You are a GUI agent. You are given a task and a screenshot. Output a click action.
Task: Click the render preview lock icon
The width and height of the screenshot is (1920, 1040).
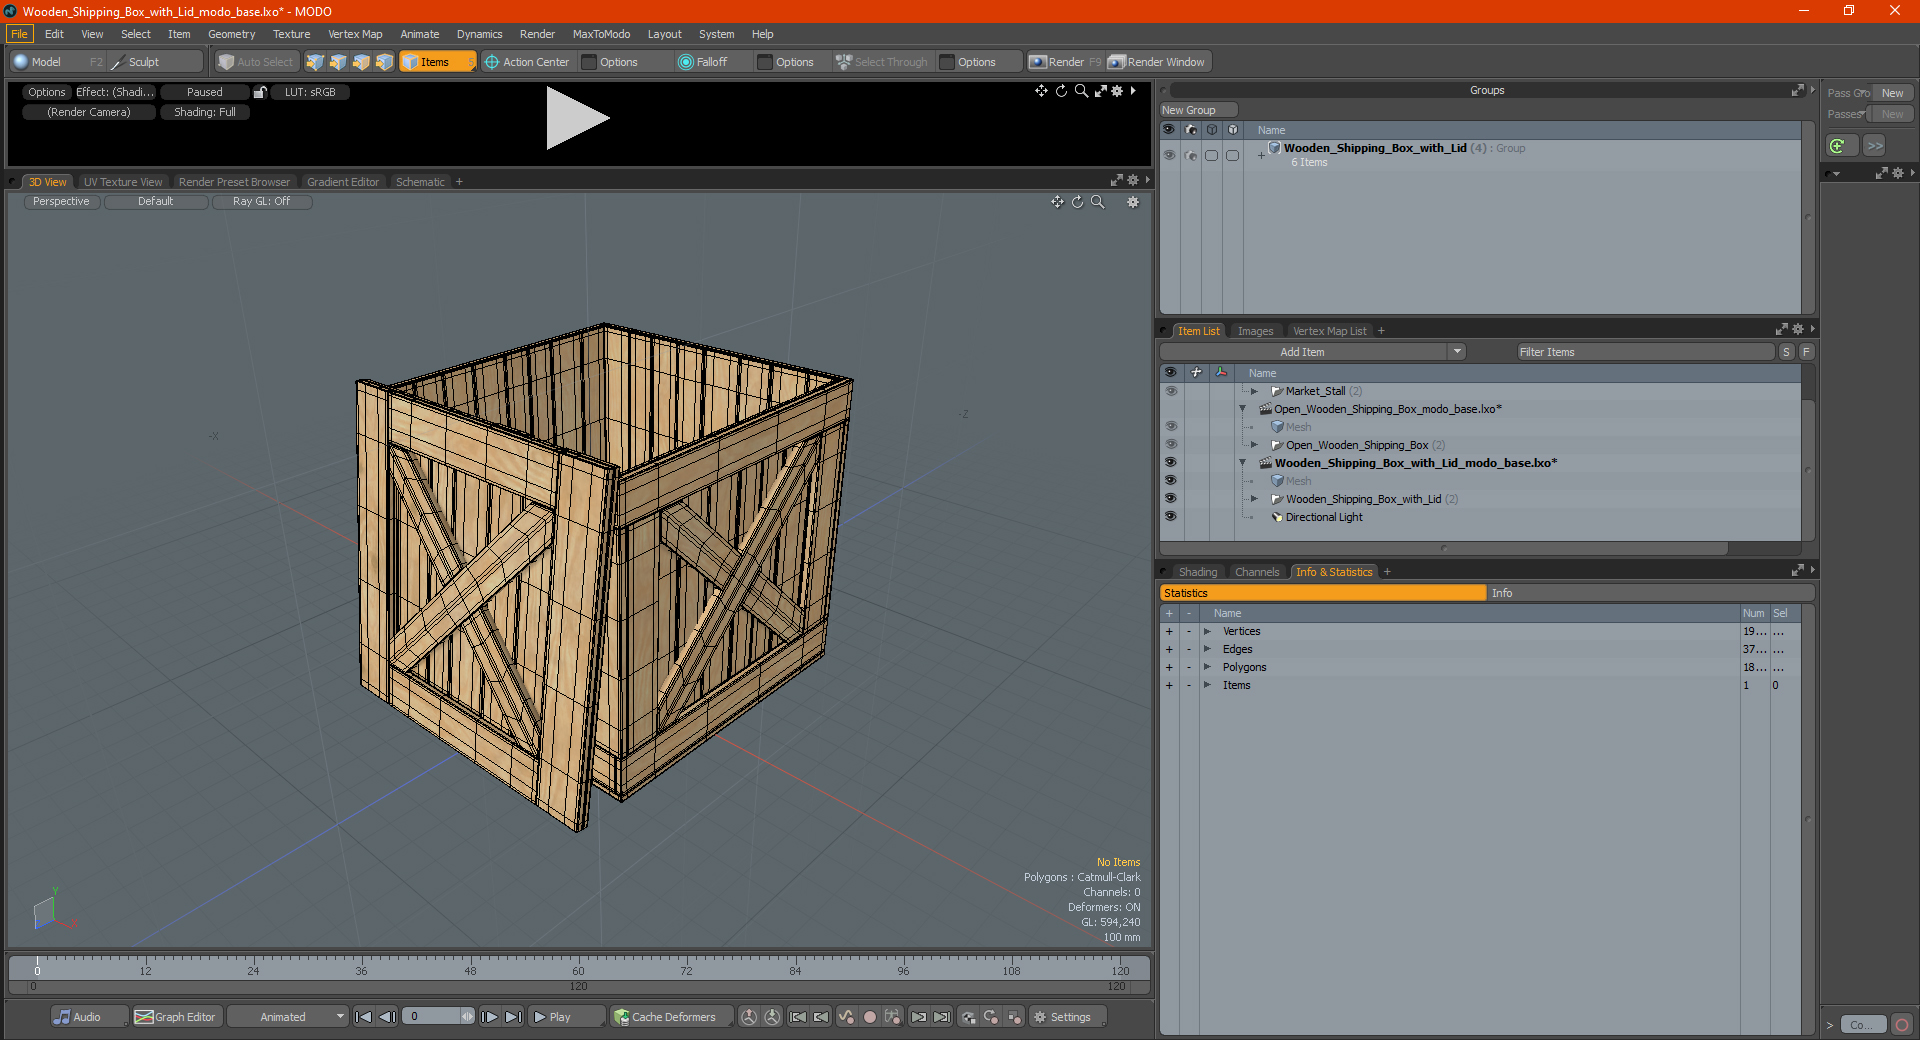tap(260, 92)
